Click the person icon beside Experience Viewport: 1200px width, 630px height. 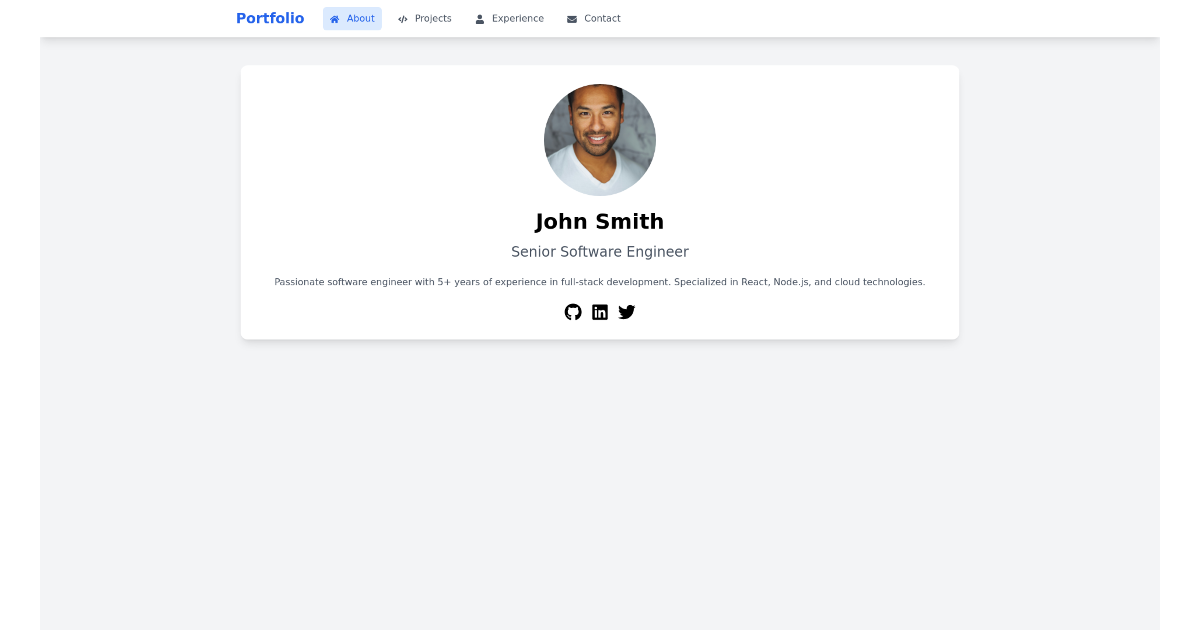click(478, 18)
